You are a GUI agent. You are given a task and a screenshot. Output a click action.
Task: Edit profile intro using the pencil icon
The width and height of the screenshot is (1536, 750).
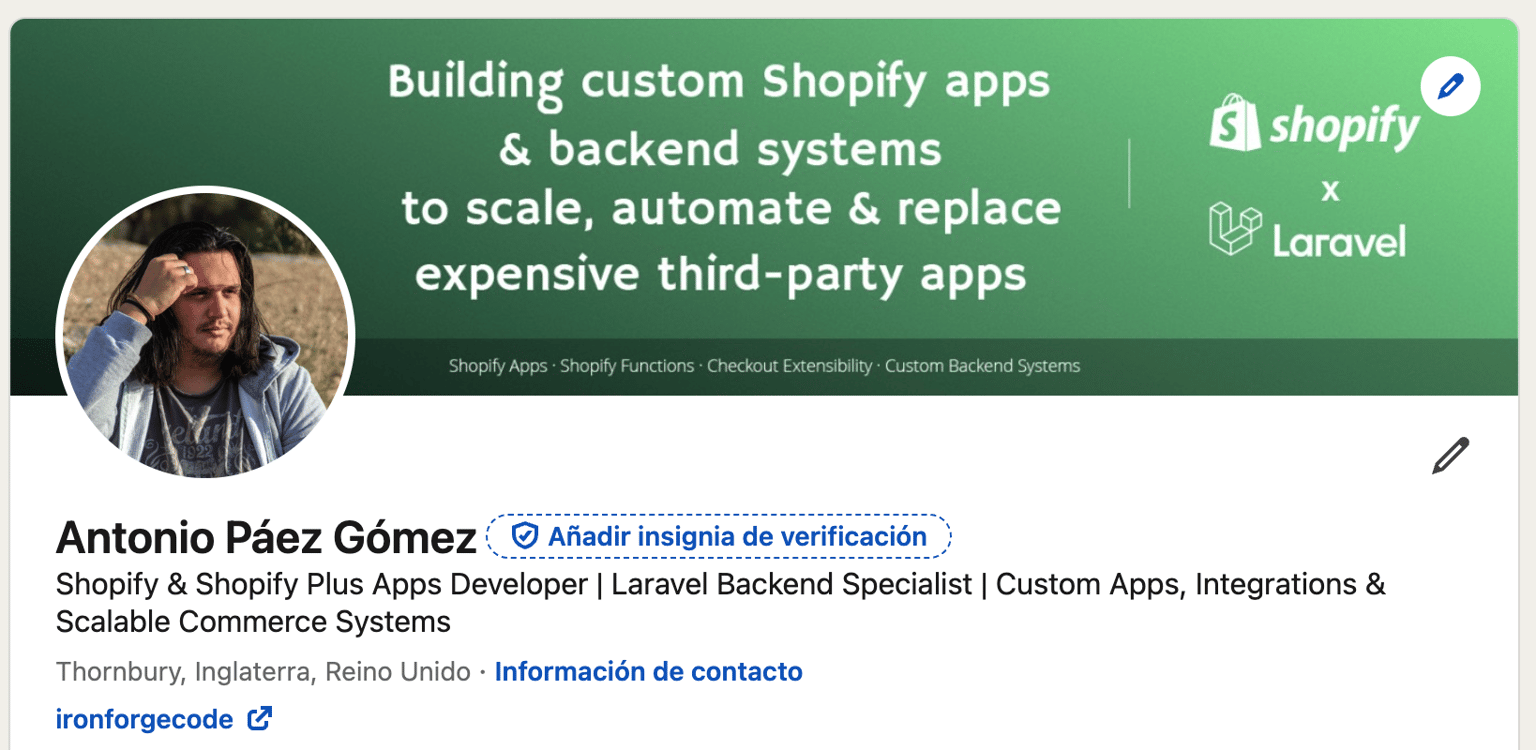coord(1450,455)
